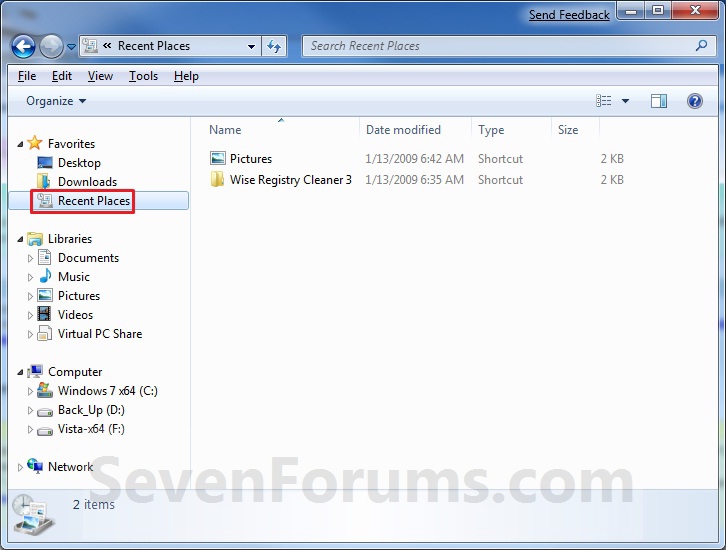Sort by the Name column header
Screen dimensions: 726x550
coord(225,130)
